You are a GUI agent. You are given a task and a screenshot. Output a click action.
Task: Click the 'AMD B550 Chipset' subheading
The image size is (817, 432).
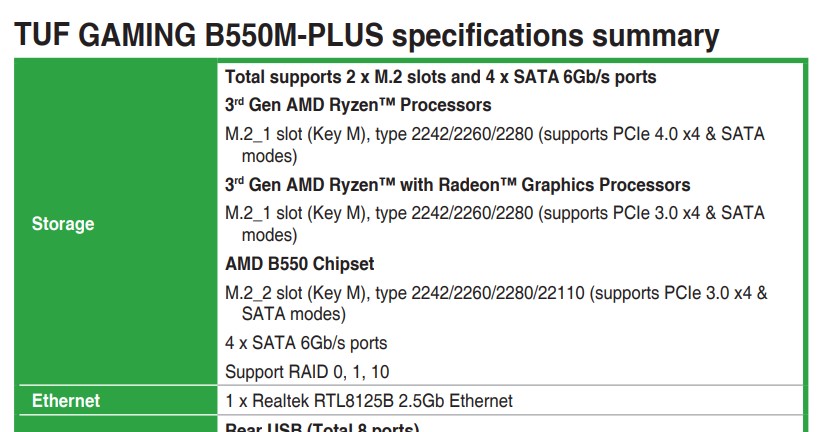coord(299,264)
